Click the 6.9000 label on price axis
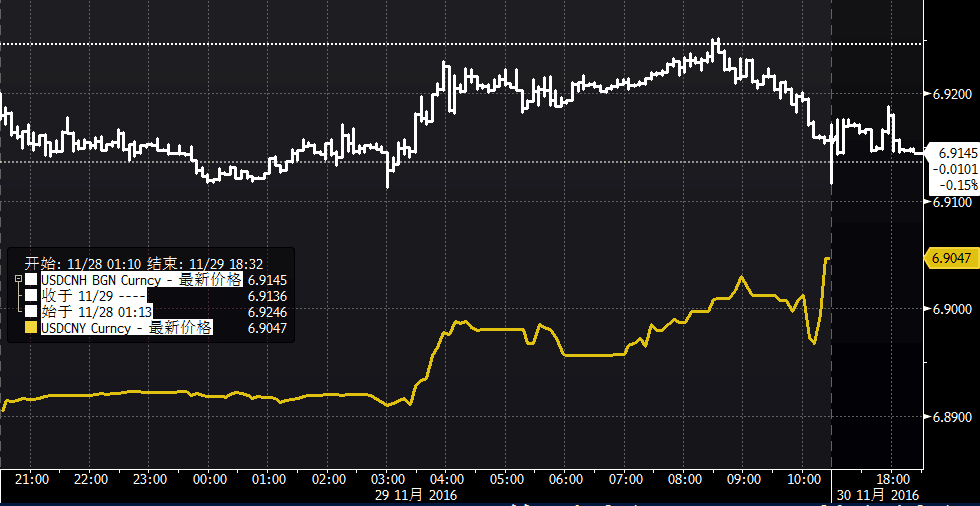The width and height of the screenshot is (980, 506). 951,309
